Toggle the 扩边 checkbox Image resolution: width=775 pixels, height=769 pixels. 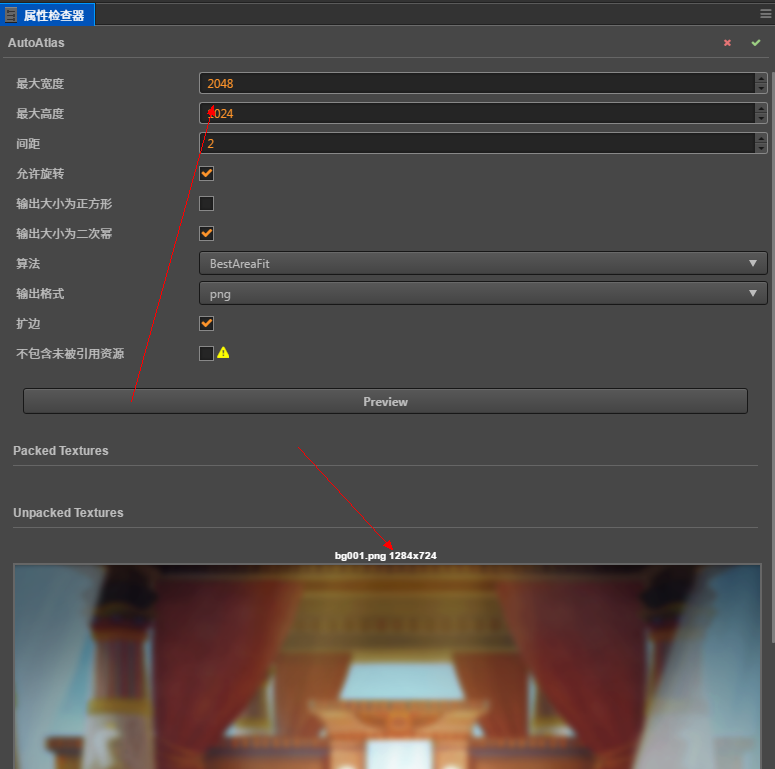[x=207, y=323]
